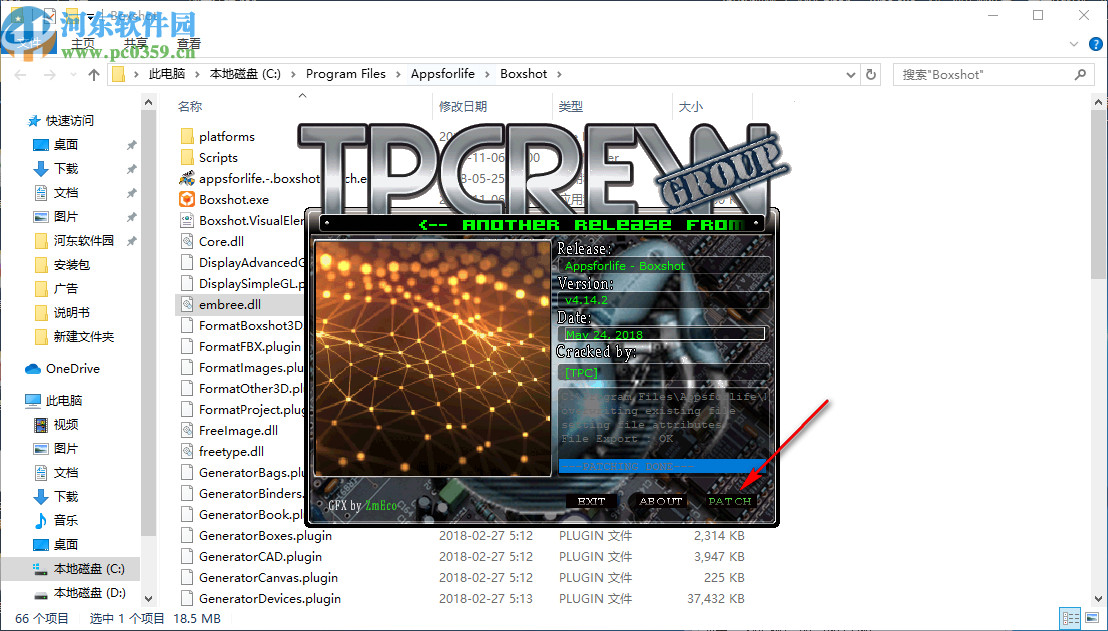Go forward in Explorer history

pyautogui.click(x=49, y=74)
